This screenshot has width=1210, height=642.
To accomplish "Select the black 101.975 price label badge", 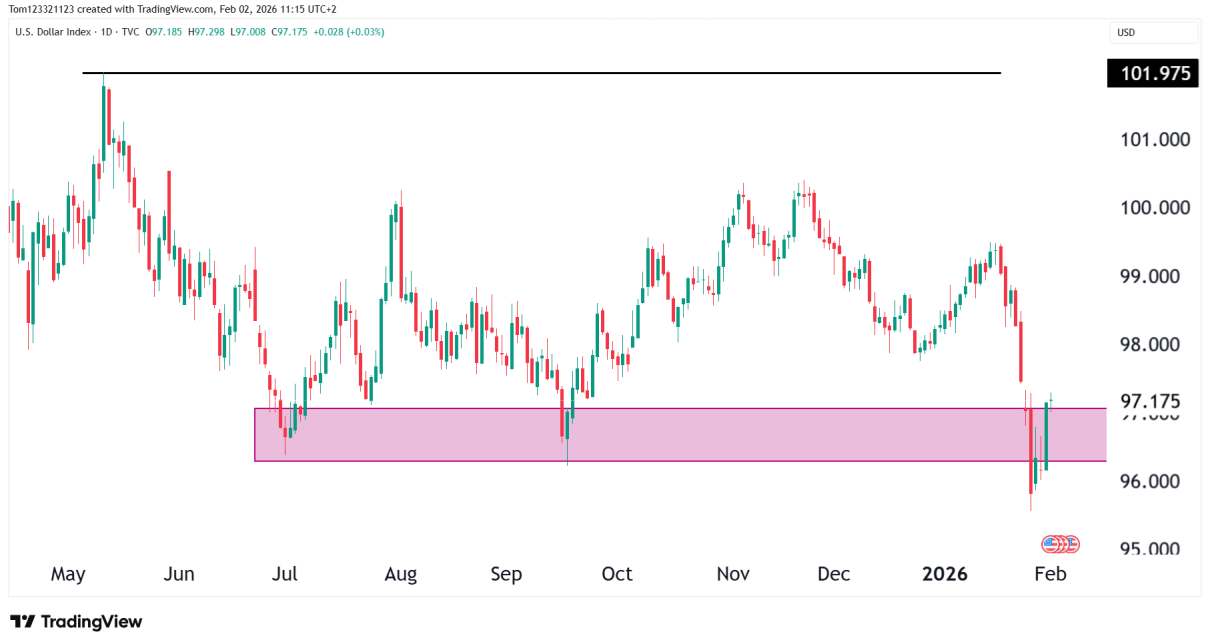I will (1152, 73).
